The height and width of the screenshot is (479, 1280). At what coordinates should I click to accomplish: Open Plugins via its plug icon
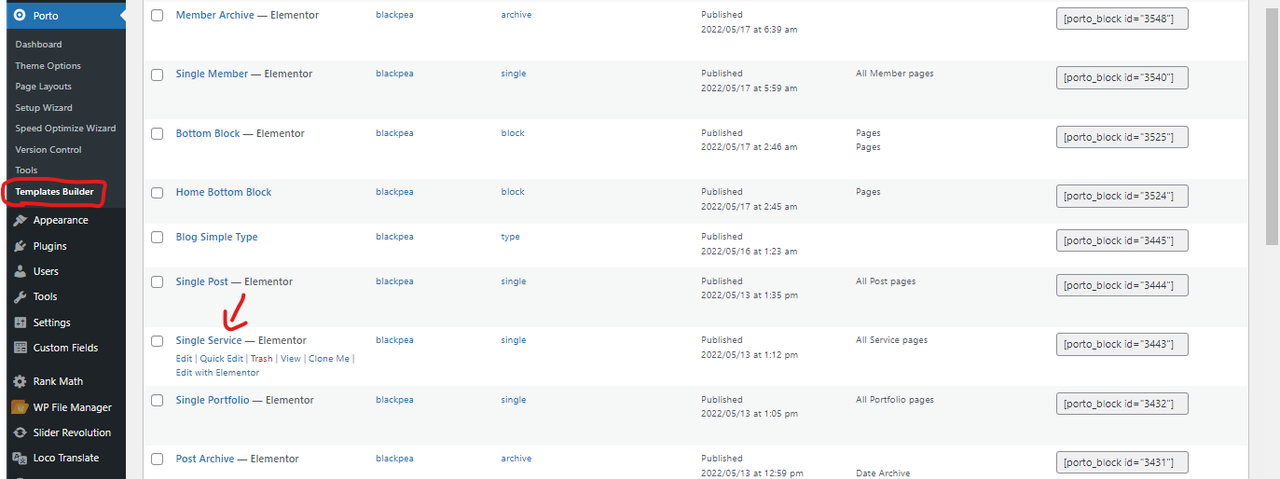click(x=20, y=246)
